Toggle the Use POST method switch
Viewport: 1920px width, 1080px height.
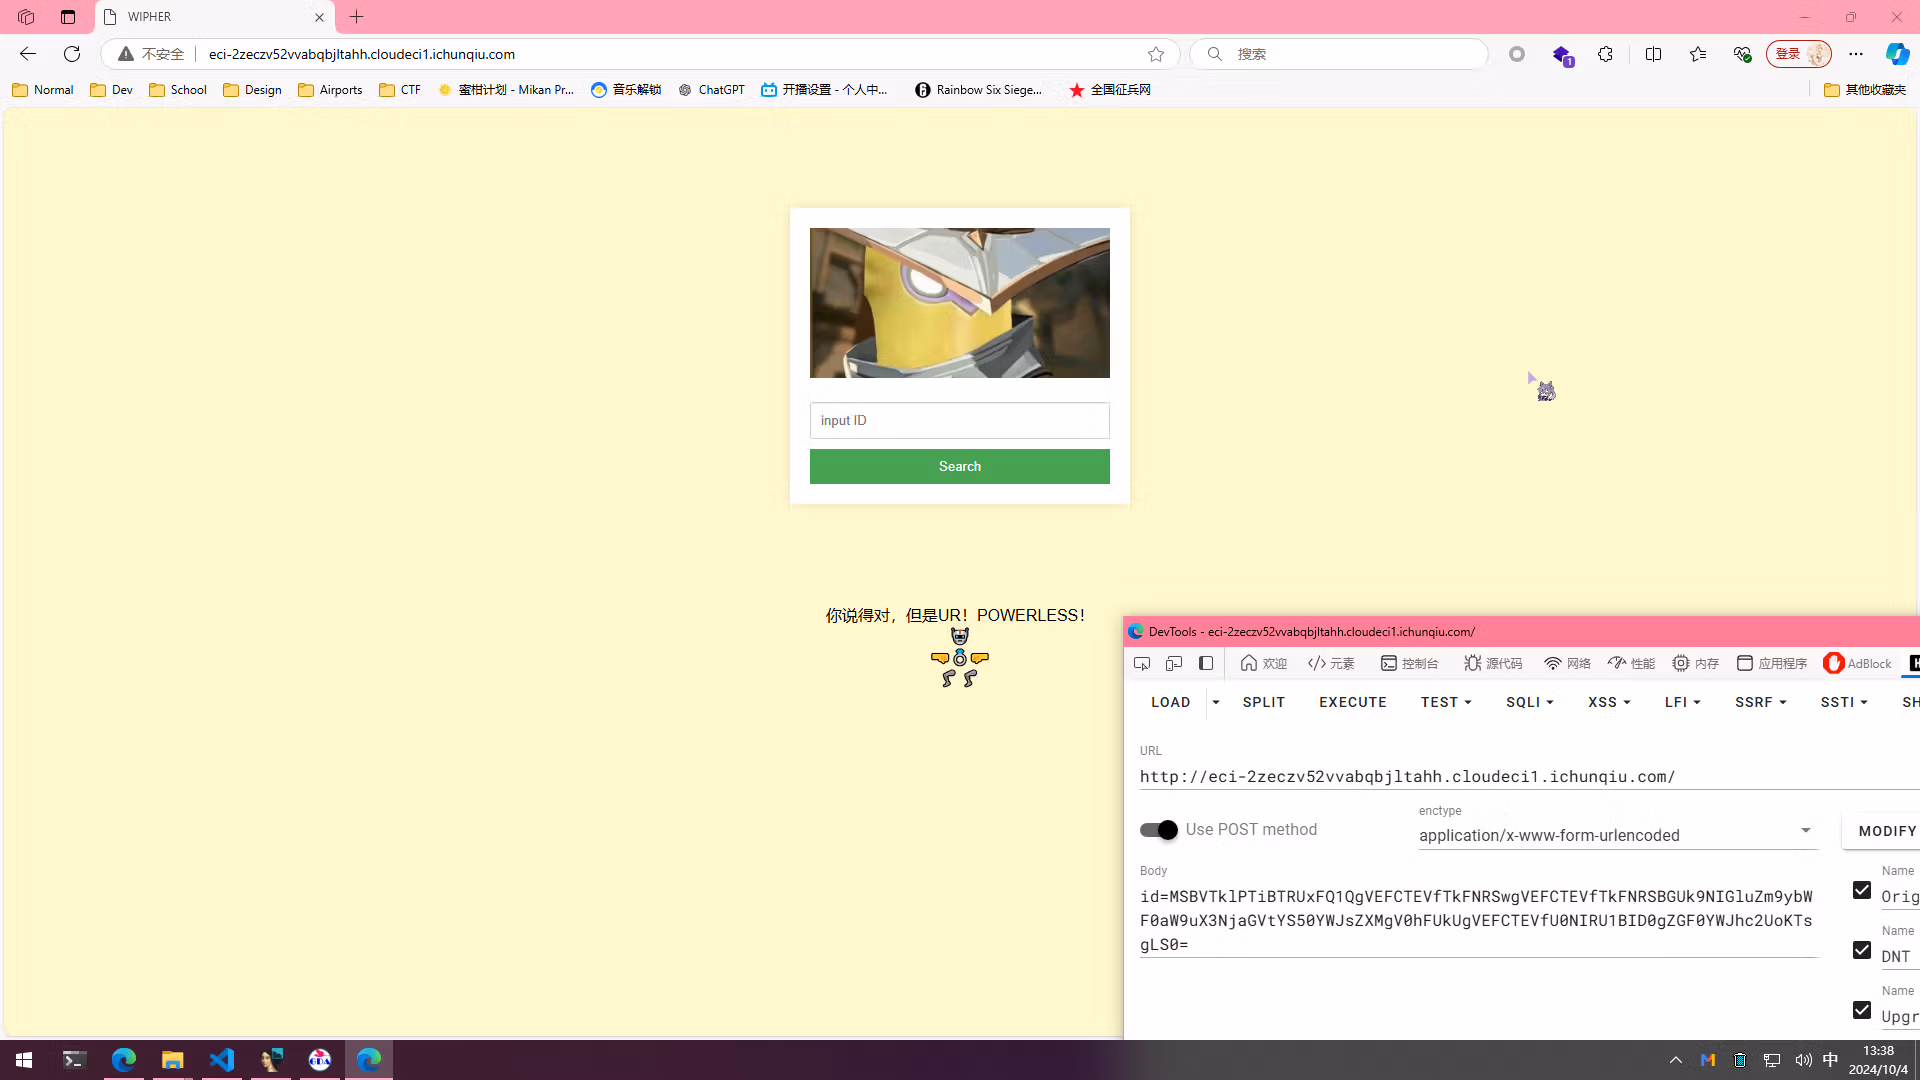tap(1159, 830)
